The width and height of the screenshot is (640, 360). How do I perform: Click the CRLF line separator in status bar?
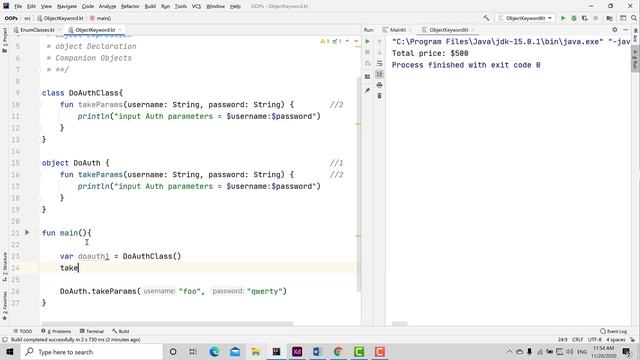click(578, 340)
